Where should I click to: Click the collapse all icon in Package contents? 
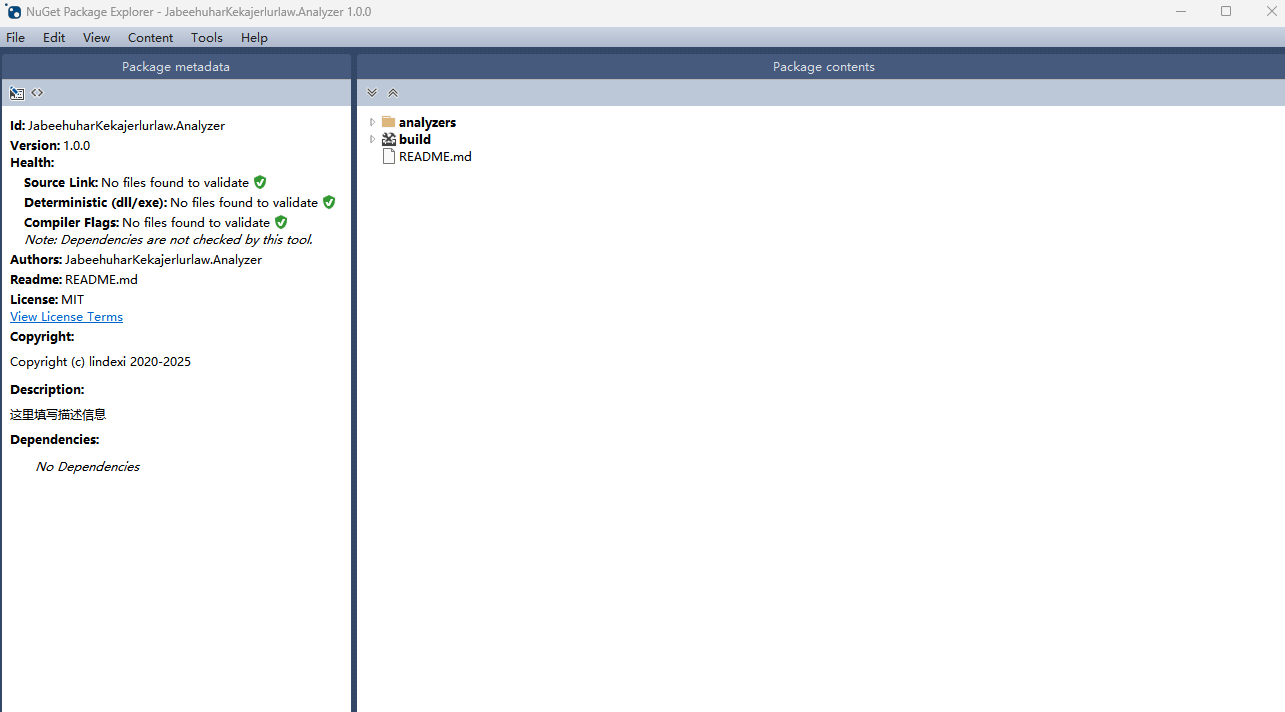pos(393,93)
